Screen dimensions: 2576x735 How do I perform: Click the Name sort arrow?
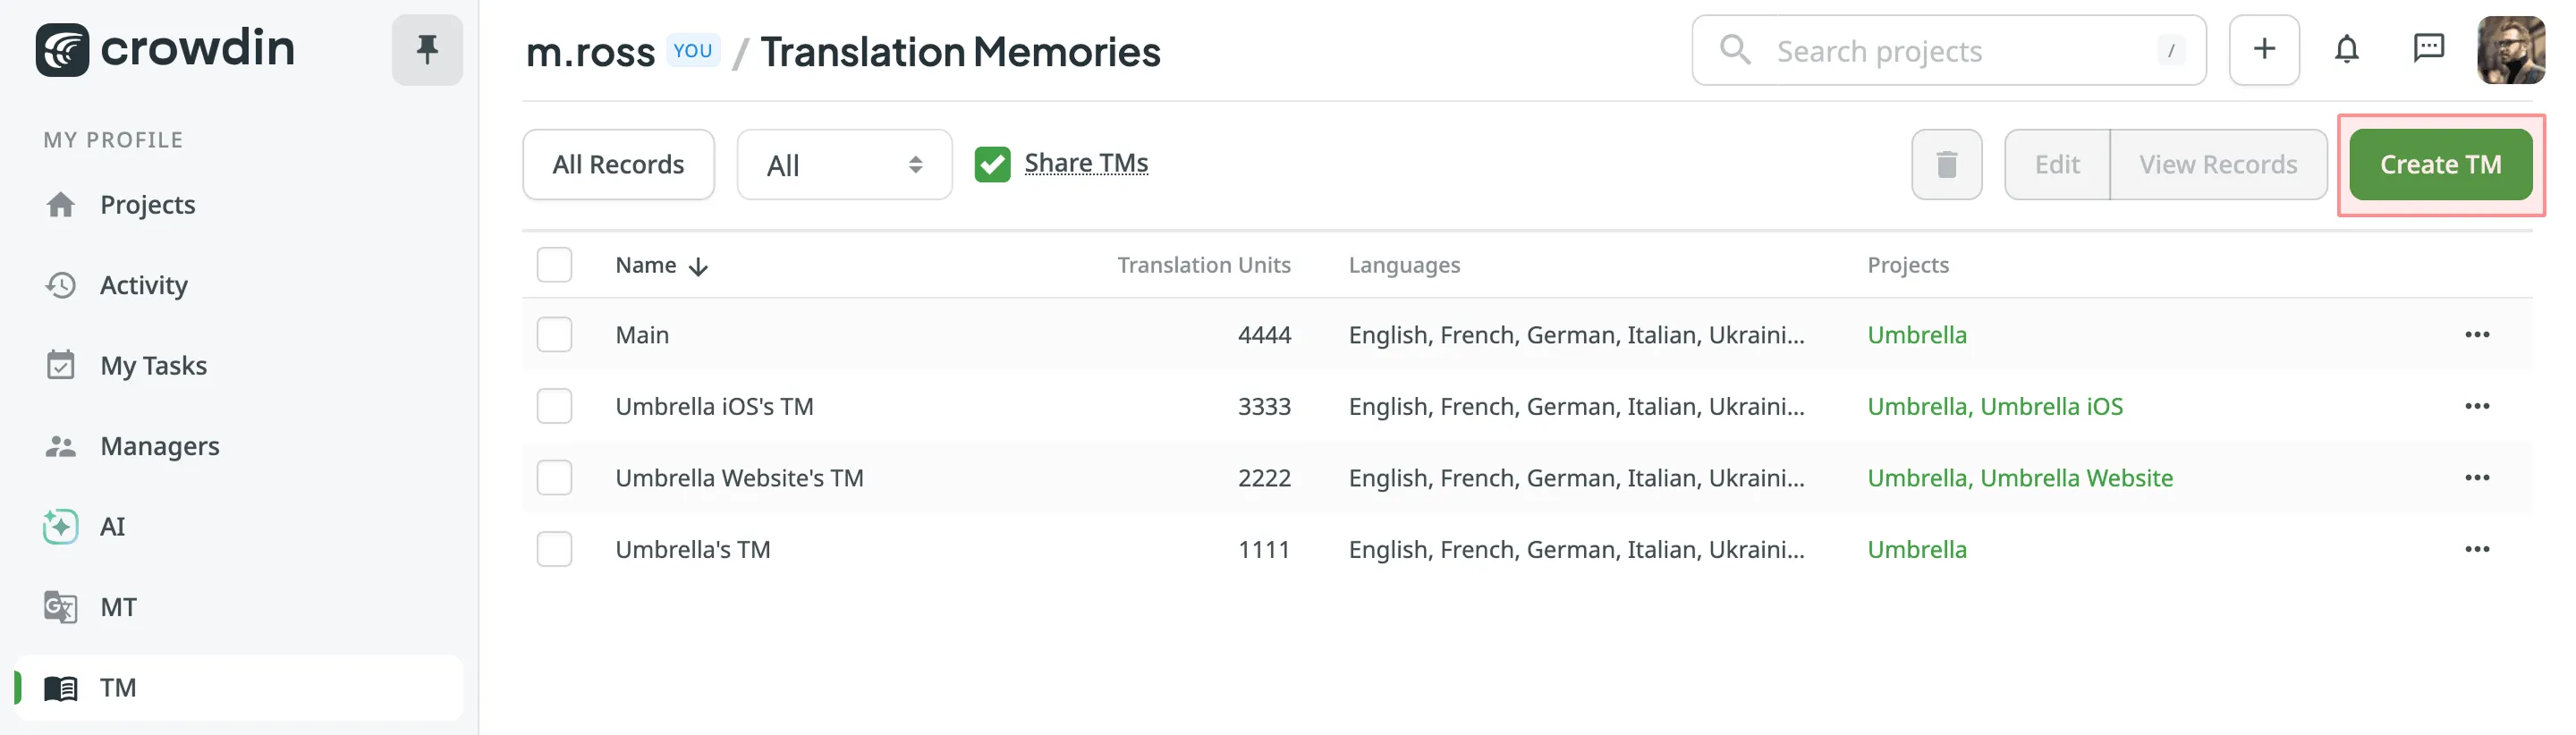(698, 266)
